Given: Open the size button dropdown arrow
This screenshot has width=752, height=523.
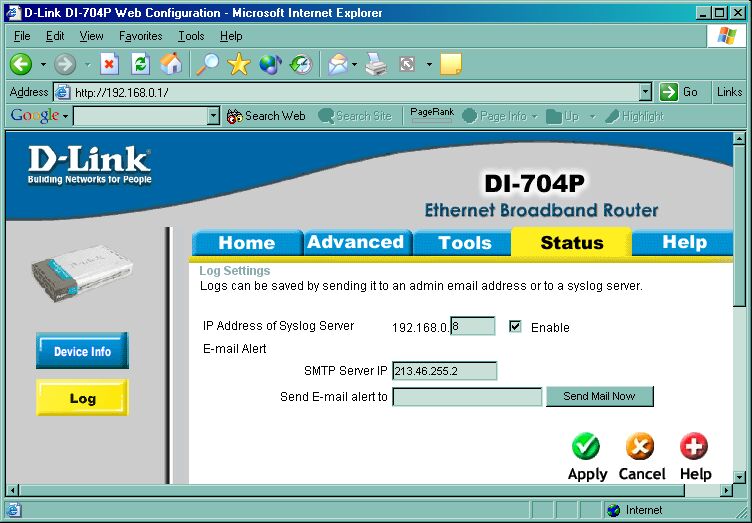Looking at the screenshot, I should coord(429,64).
